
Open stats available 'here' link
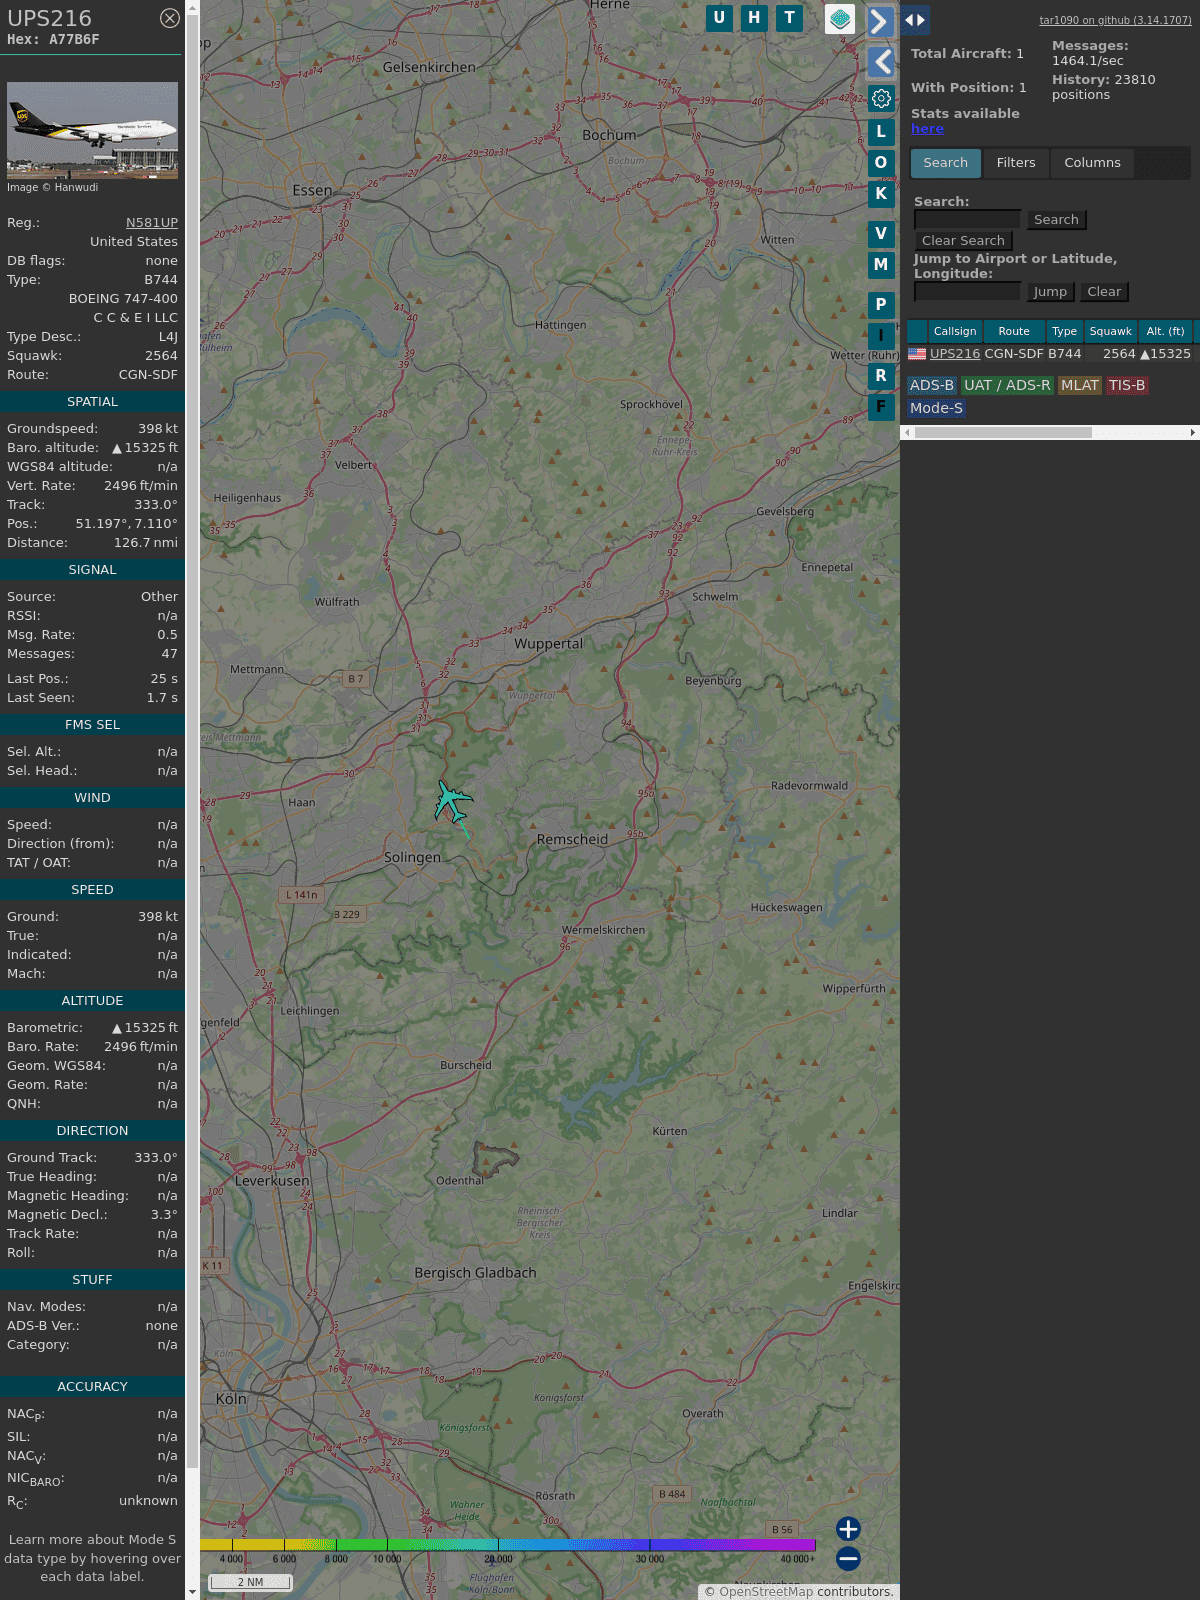pos(927,129)
